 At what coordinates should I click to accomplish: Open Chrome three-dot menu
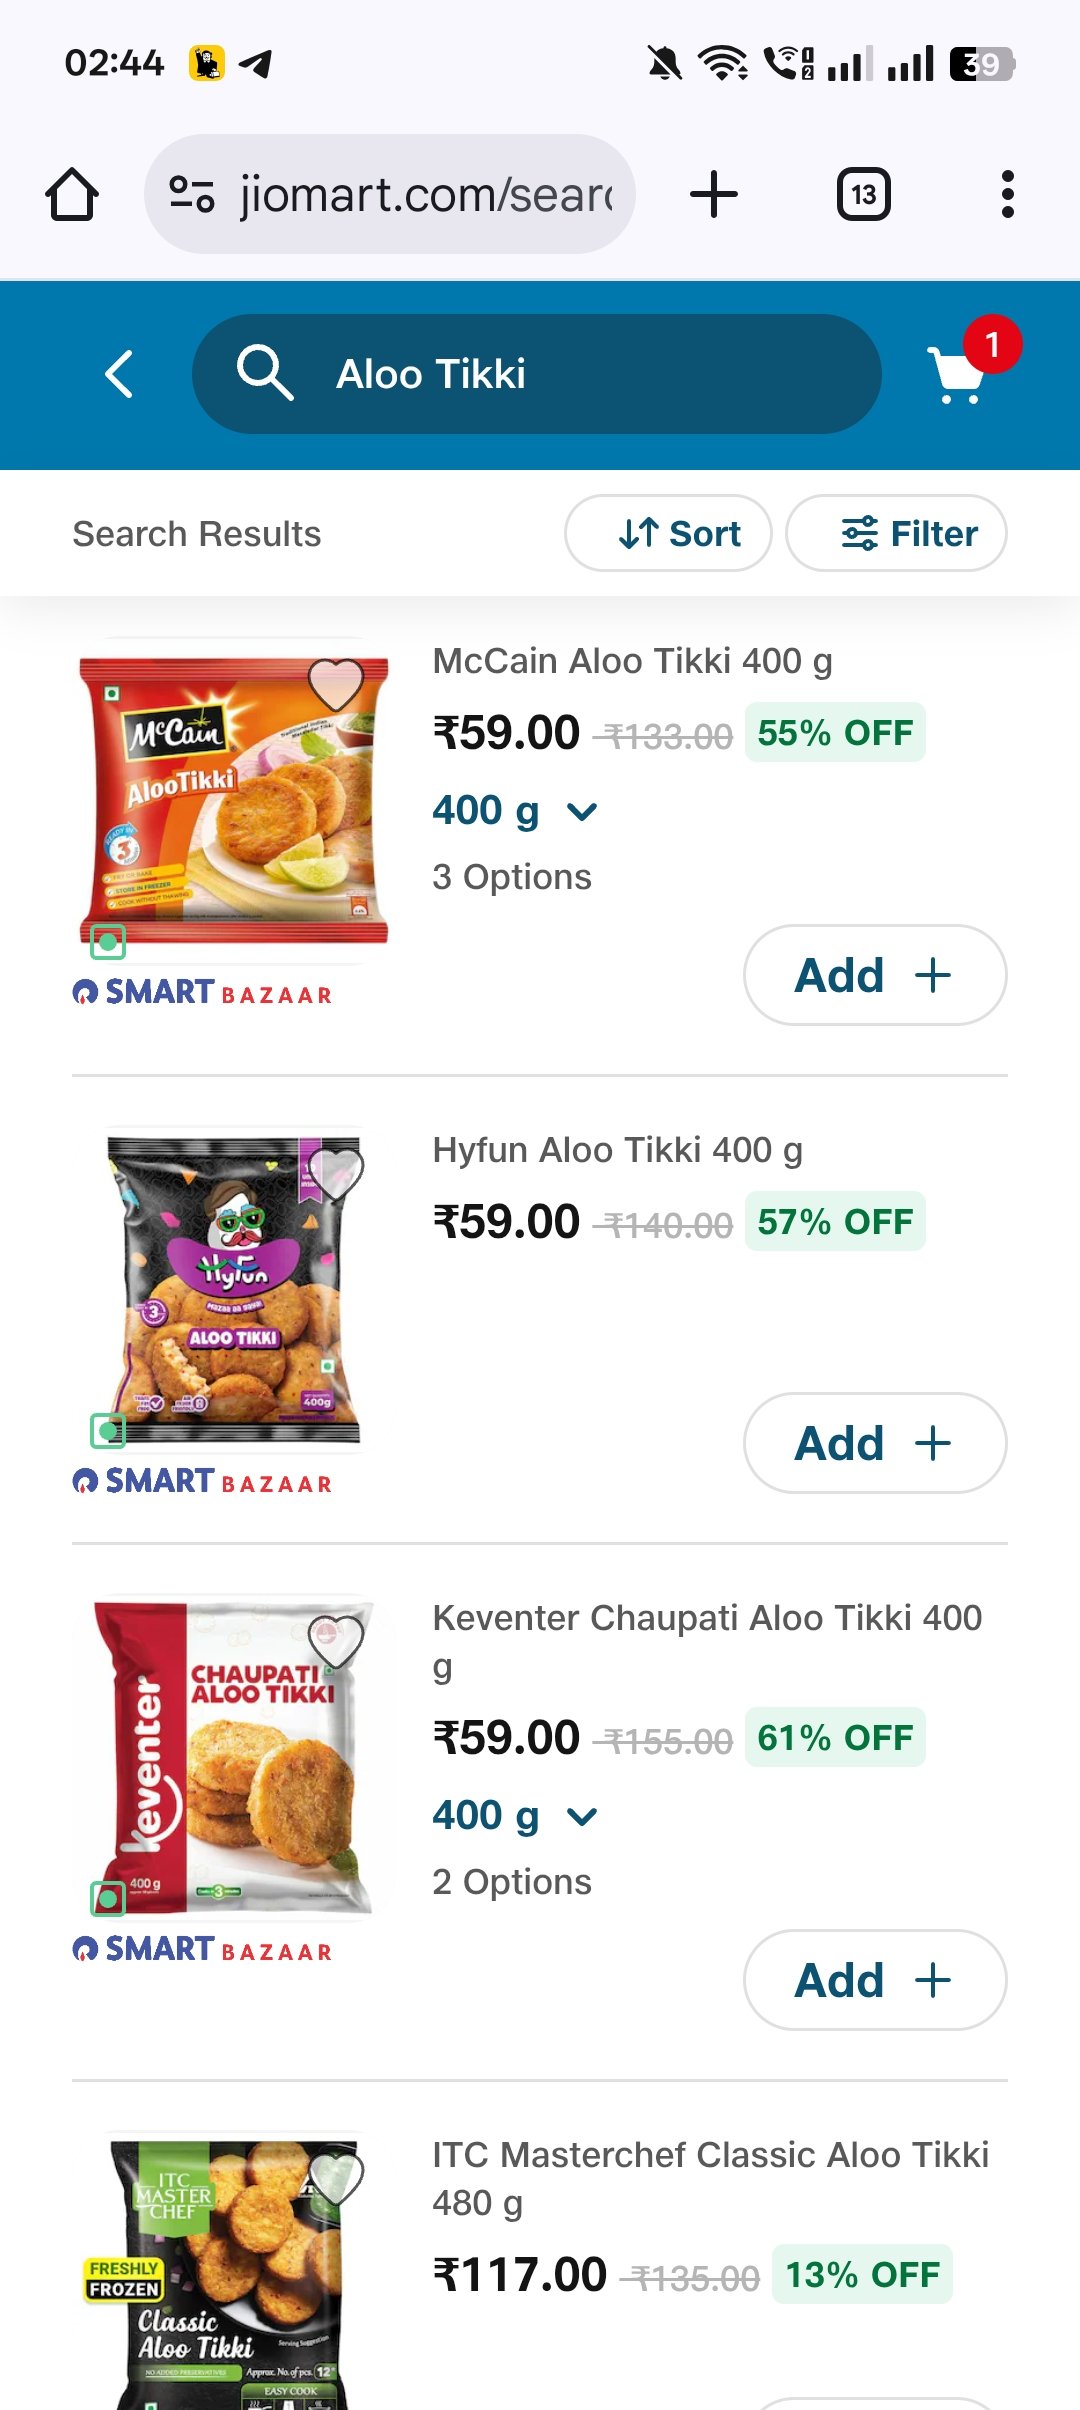coord(1007,194)
